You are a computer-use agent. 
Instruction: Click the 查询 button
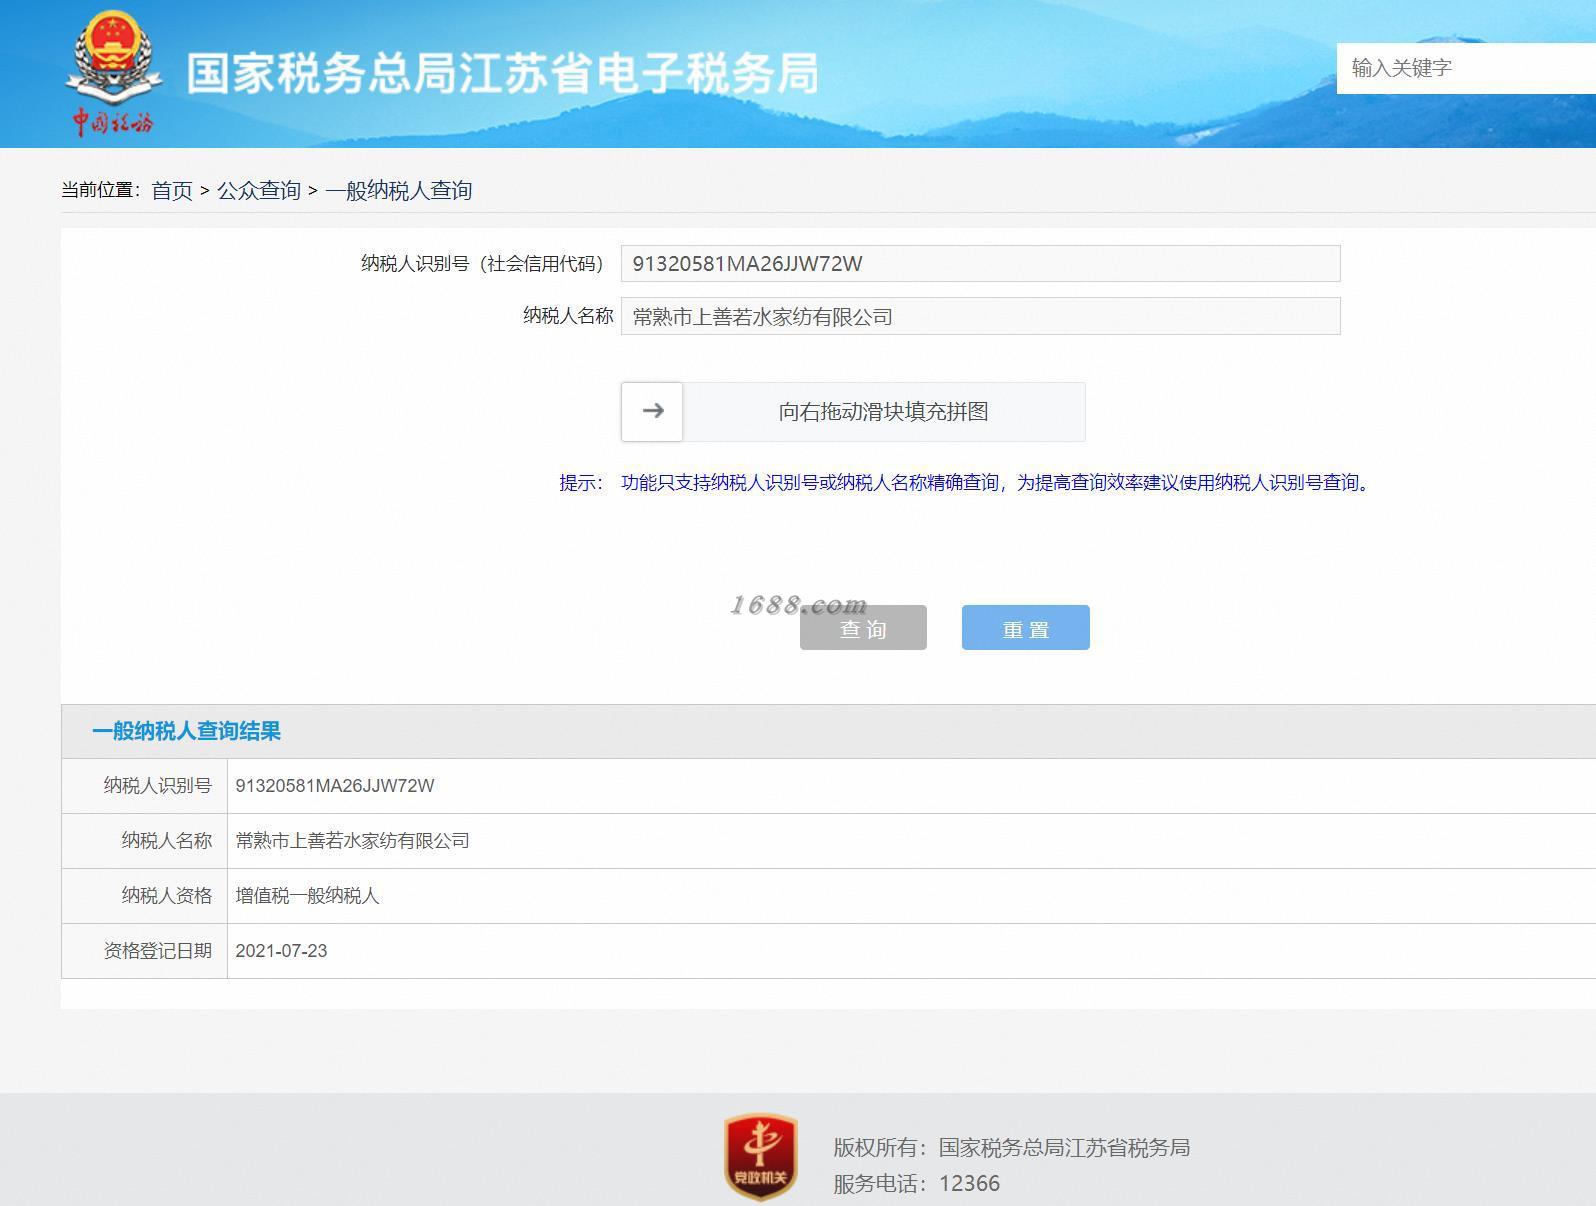(863, 628)
